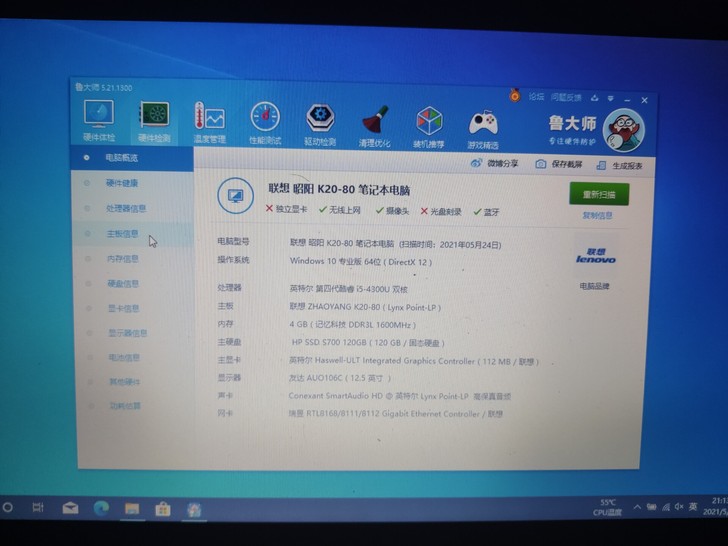Click RTL8168 Gigabit Ethernet Controller text
The height and width of the screenshot is (546, 728).
pos(396,413)
